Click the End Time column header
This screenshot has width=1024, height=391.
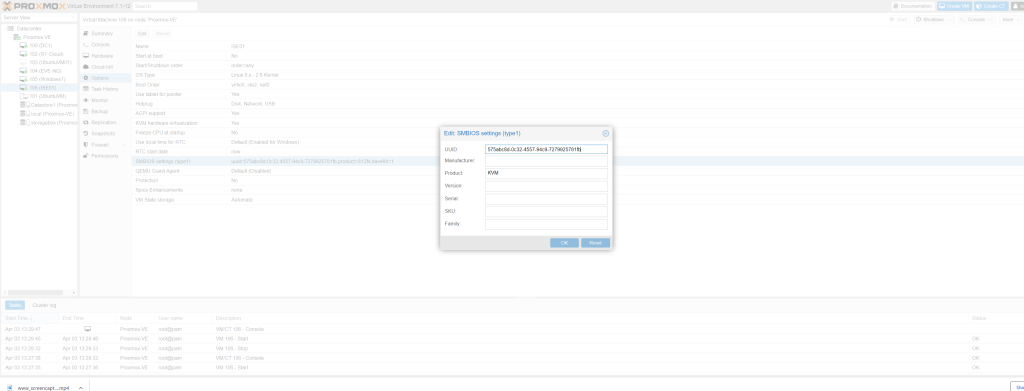click(x=88, y=318)
